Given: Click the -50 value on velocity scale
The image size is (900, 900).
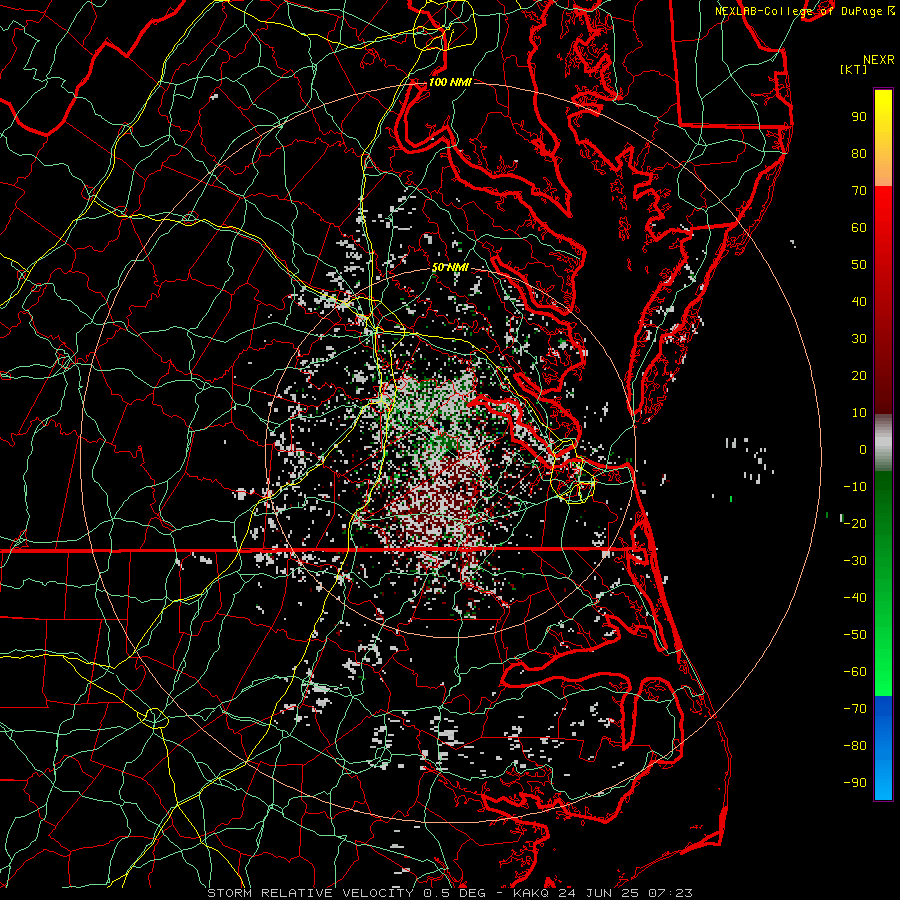Looking at the screenshot, I should point(855,635).
